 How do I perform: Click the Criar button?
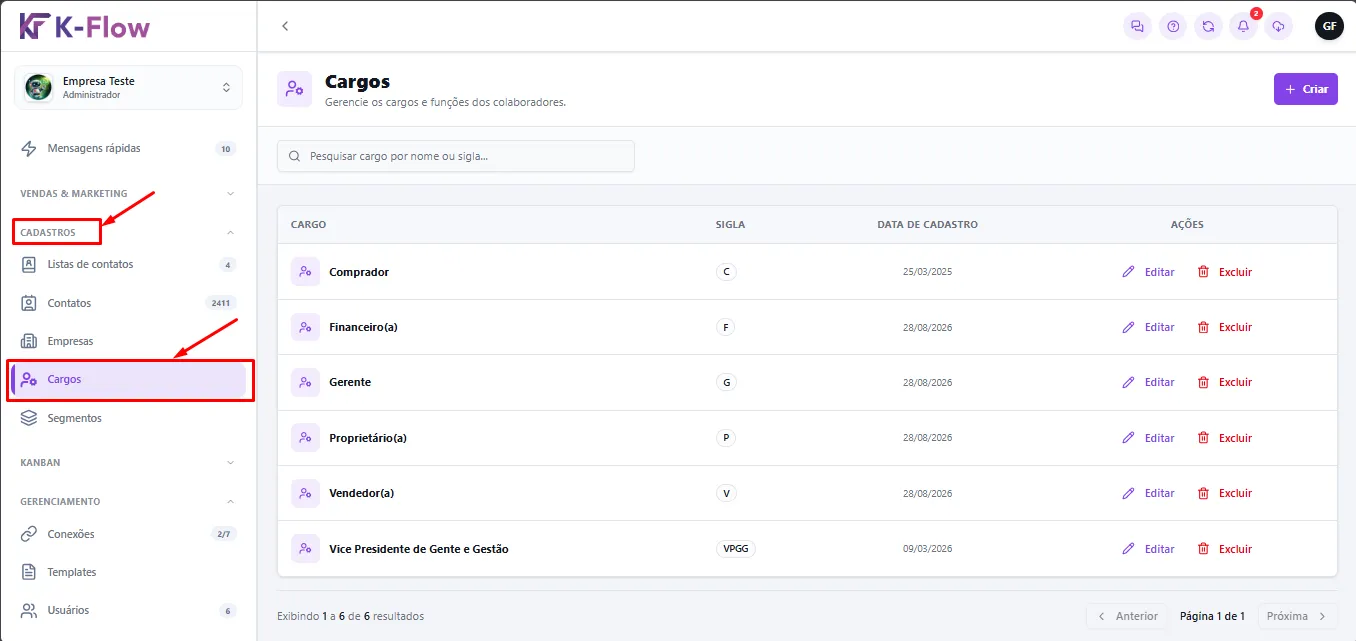click(1306, 89)
